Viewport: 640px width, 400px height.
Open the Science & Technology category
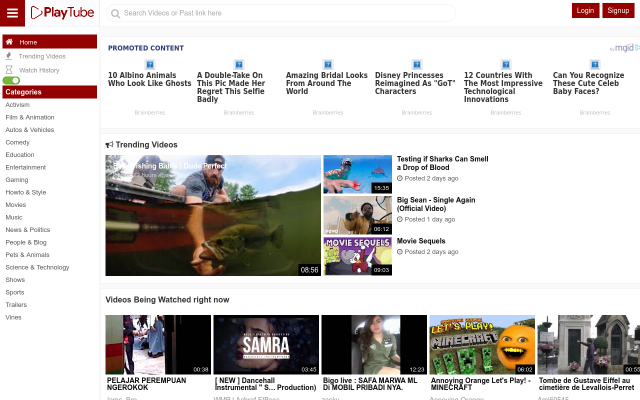click(37, 267)
